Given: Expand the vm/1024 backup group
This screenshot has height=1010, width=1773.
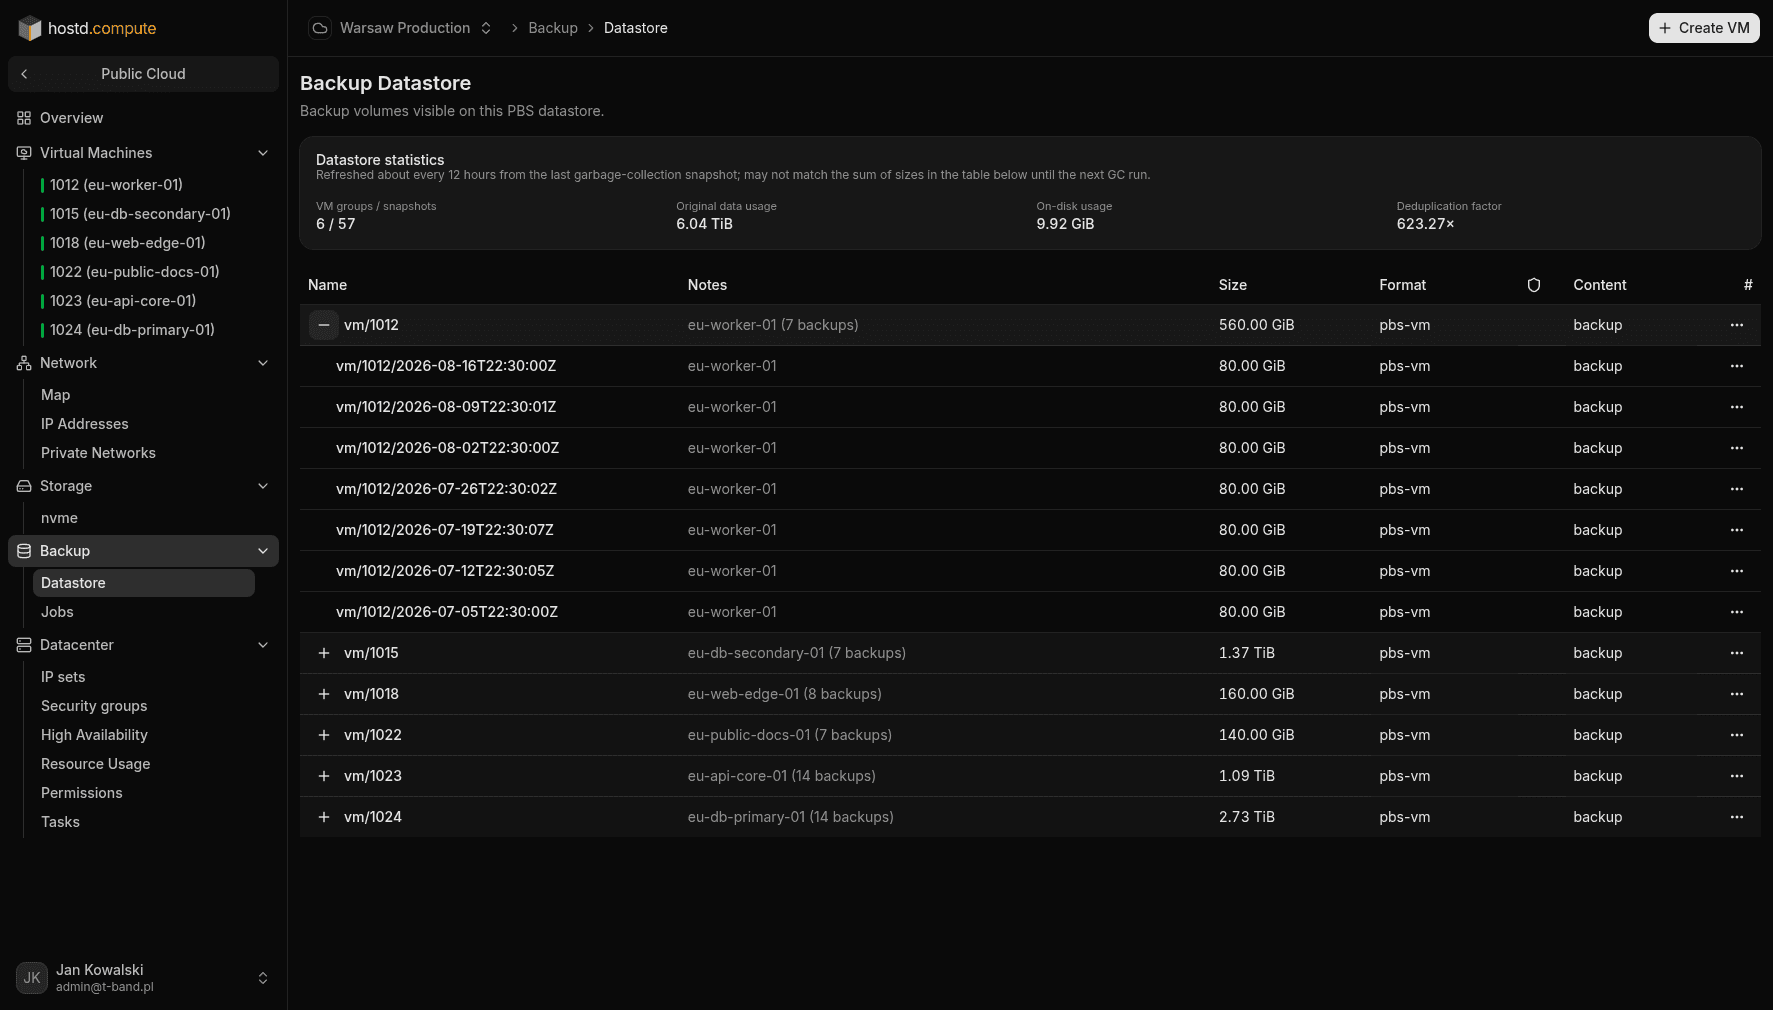Looking at the screenshot, I should [324, 817].
